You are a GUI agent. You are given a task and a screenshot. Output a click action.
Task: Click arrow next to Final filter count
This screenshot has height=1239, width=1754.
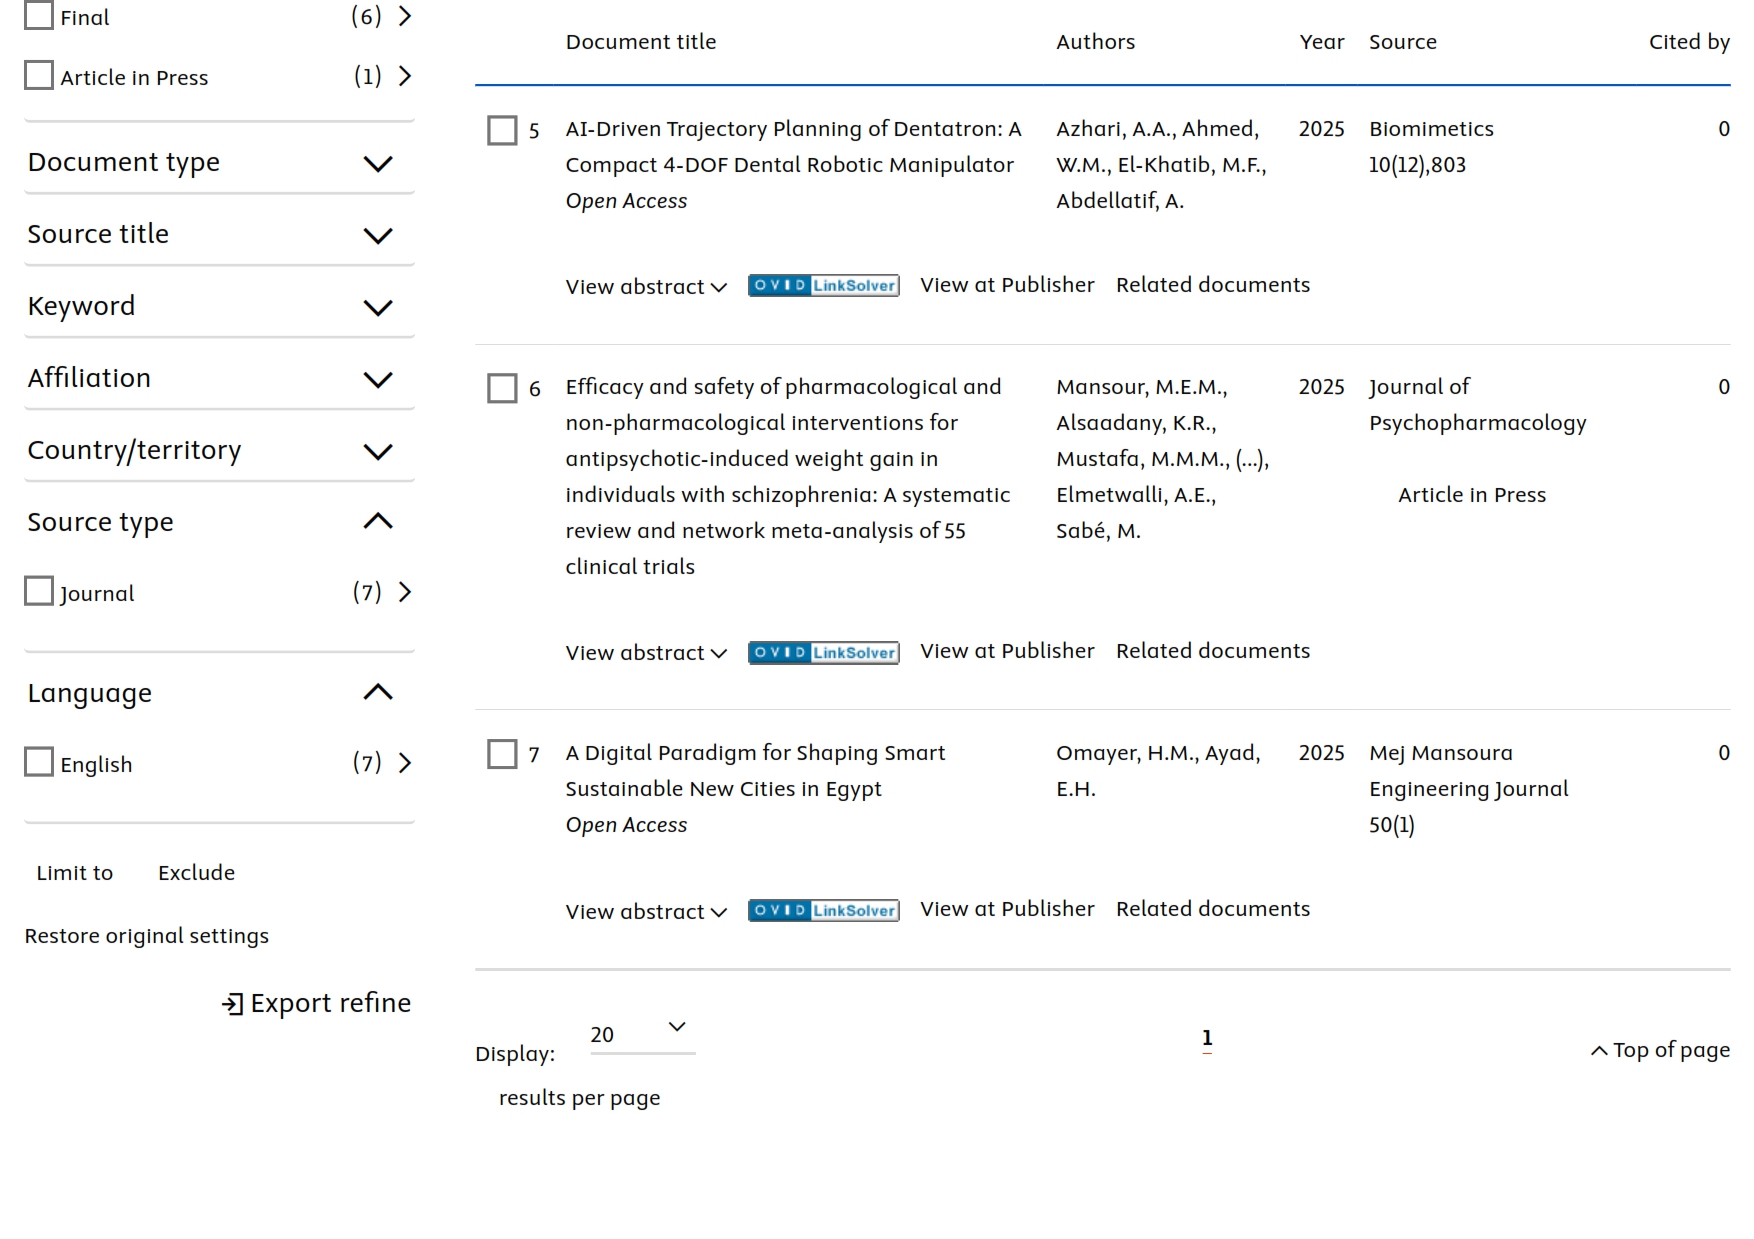[x=405, y=17]
